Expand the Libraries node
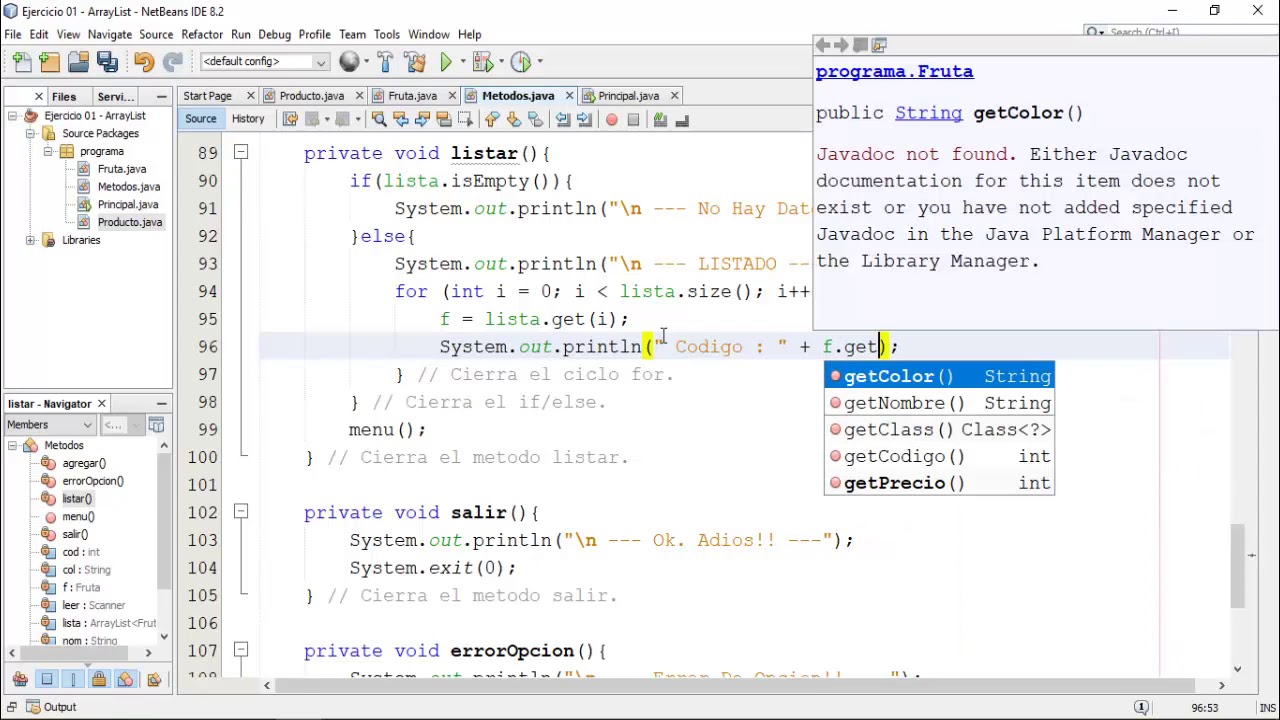 point(30,241)
